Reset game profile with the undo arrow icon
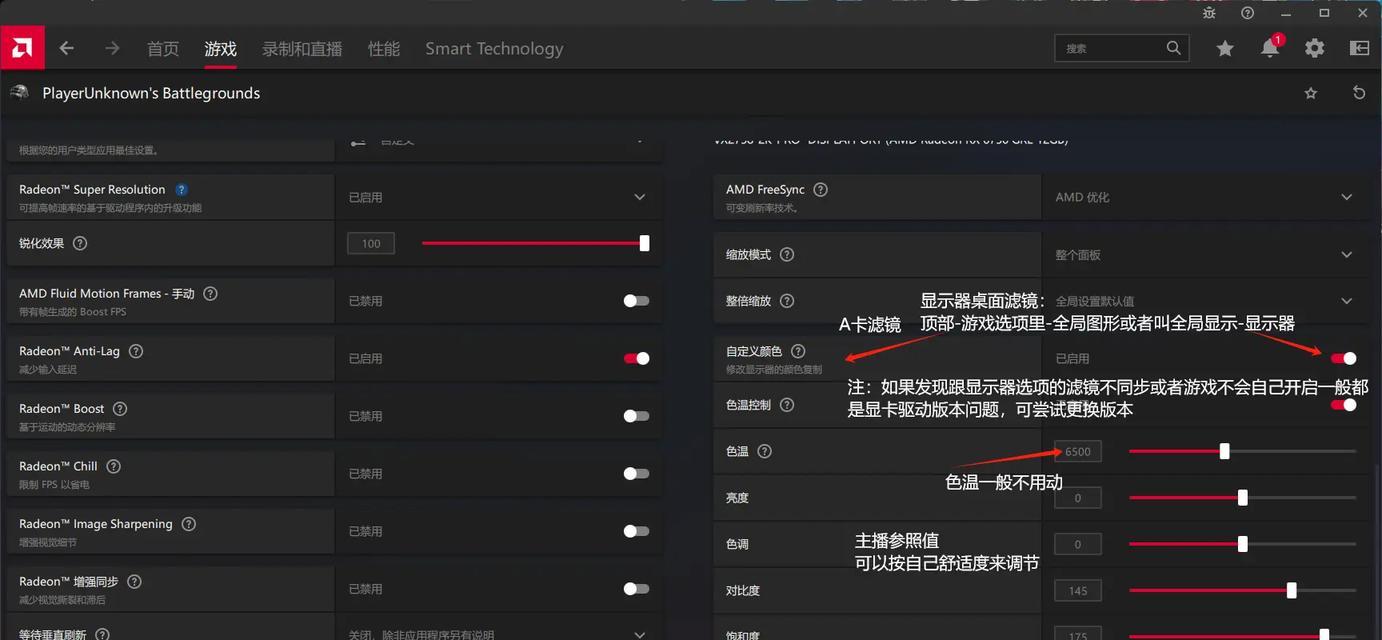The width and height of the screenshot is (1382, 640). [x=1359, y=93]
